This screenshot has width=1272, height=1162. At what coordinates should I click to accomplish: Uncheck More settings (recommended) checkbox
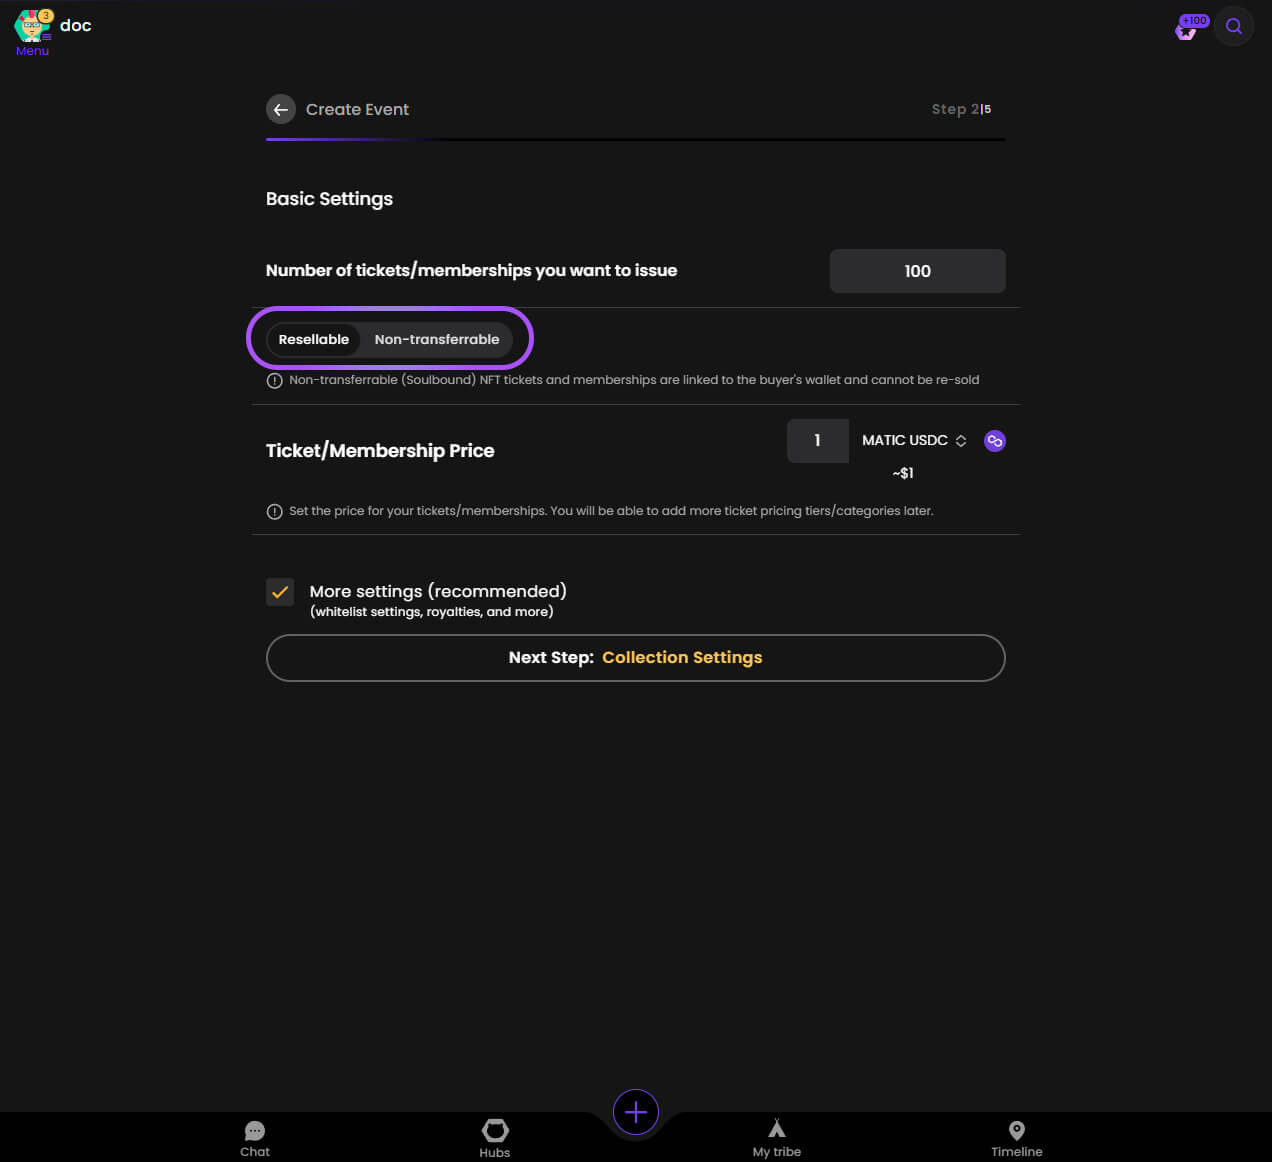[x=280, y=592]
